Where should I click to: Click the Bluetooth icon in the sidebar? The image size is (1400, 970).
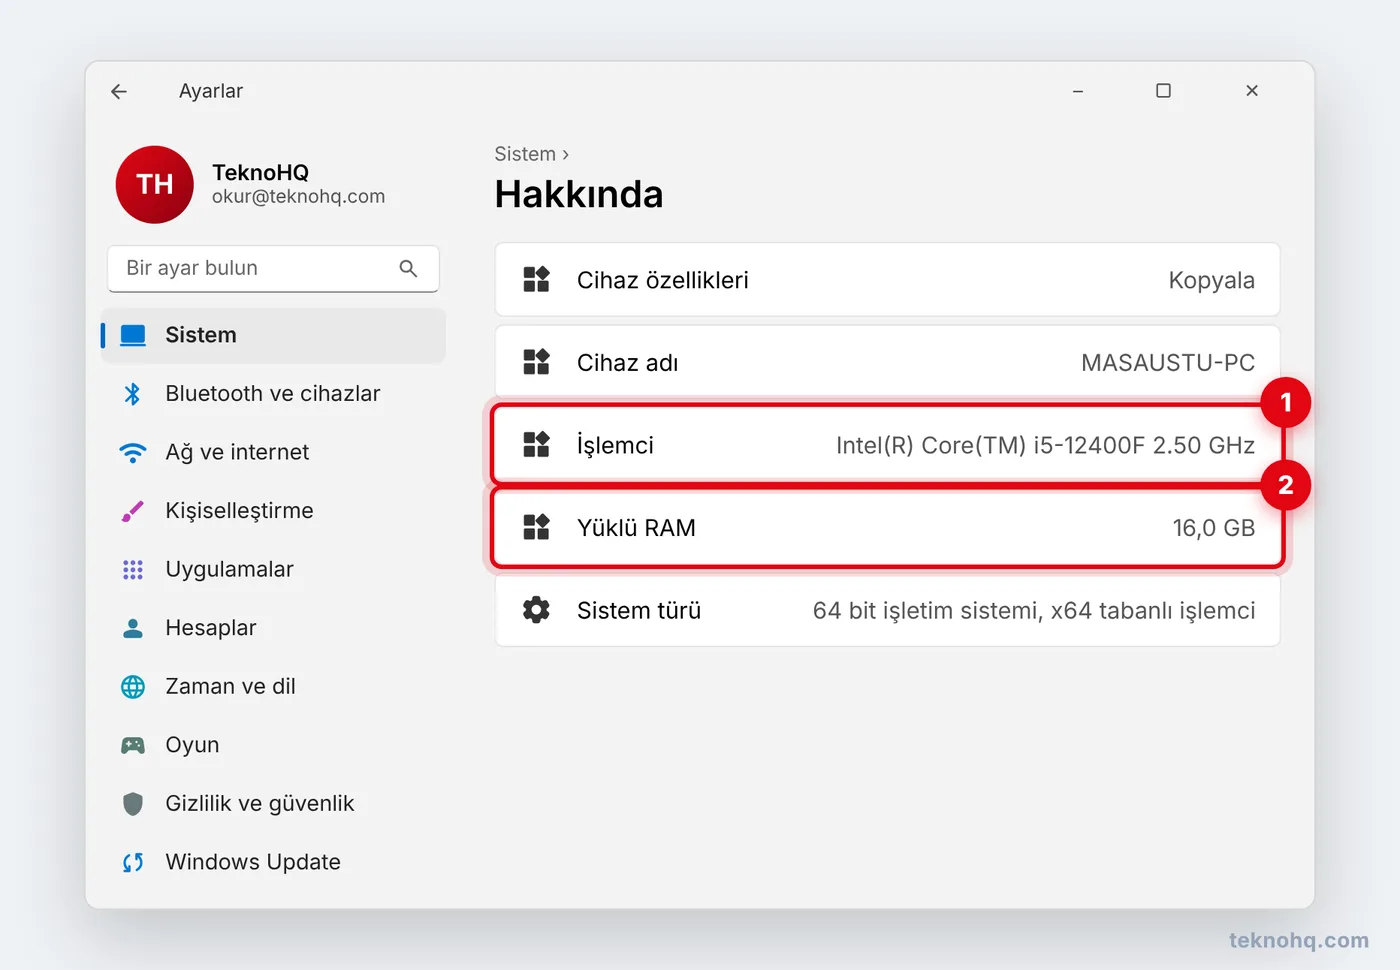pos(133,394)
